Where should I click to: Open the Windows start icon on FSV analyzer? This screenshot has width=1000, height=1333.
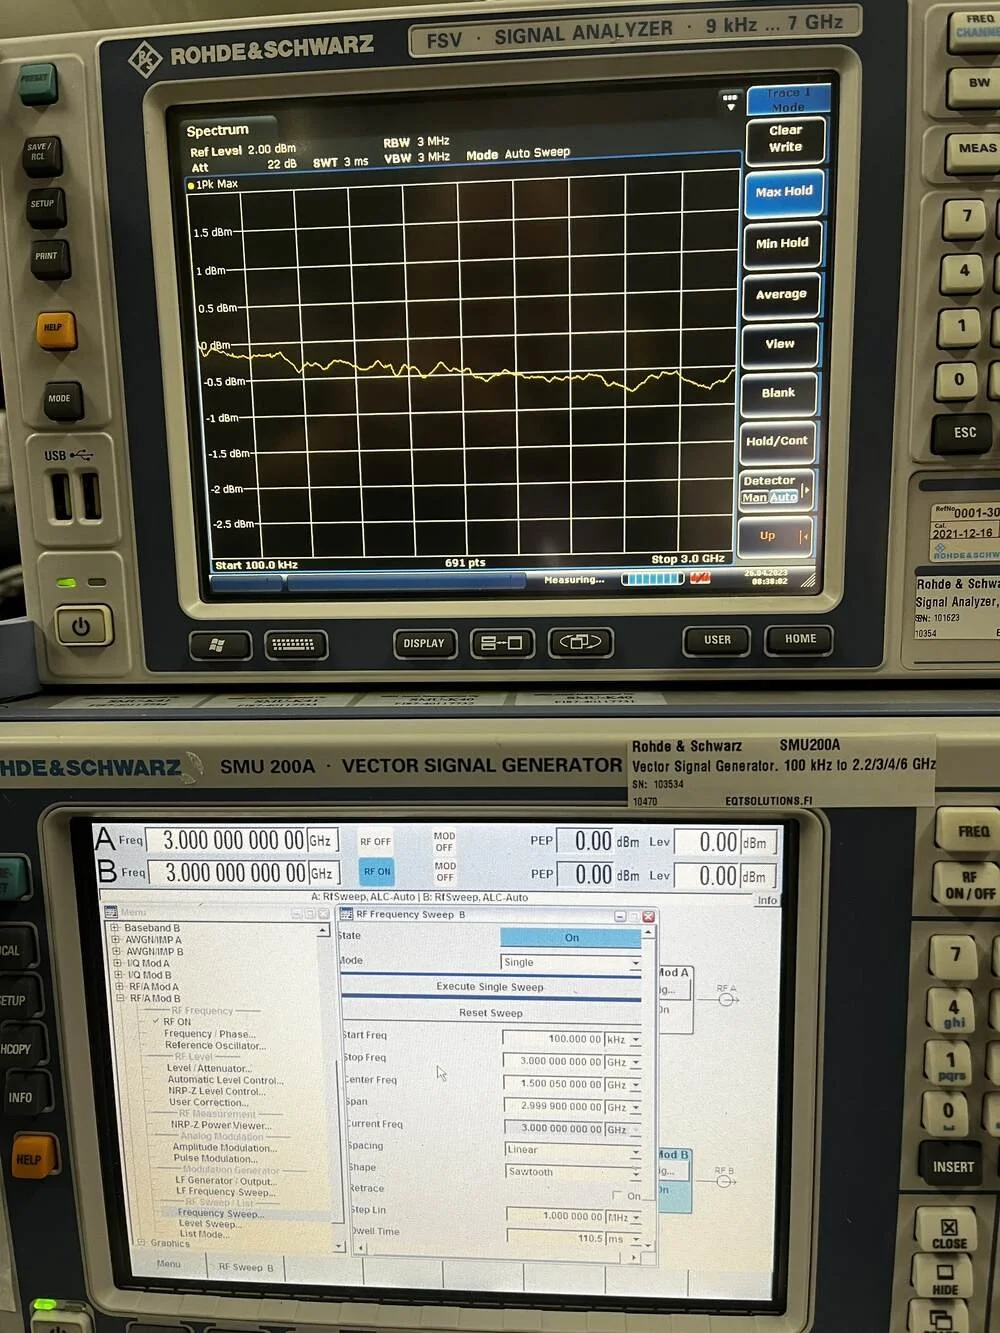(x=218, y=645)
